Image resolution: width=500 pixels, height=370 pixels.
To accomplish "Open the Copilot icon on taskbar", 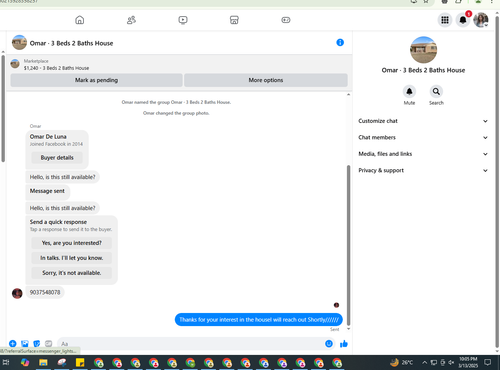I will [25, 363].
